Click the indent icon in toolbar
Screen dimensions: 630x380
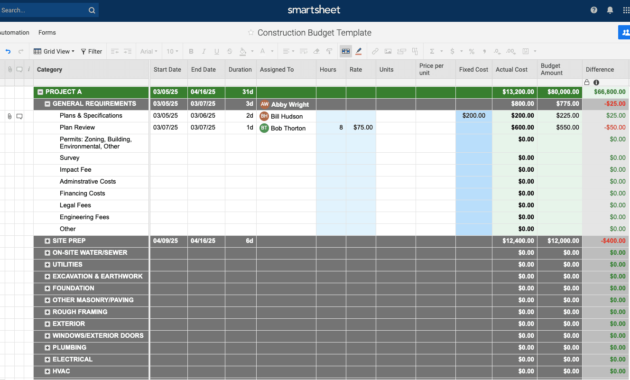(x=127, y=51)
